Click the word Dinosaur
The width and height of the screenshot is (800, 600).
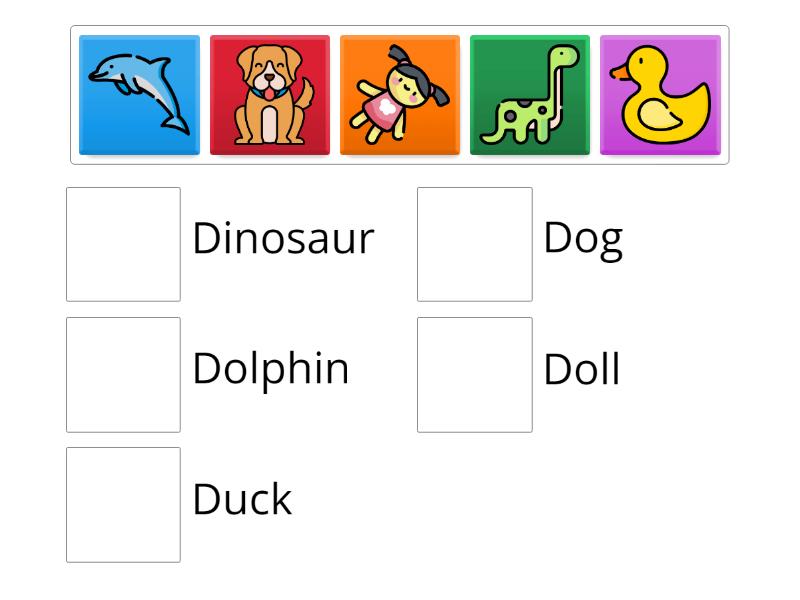(284, 238)
